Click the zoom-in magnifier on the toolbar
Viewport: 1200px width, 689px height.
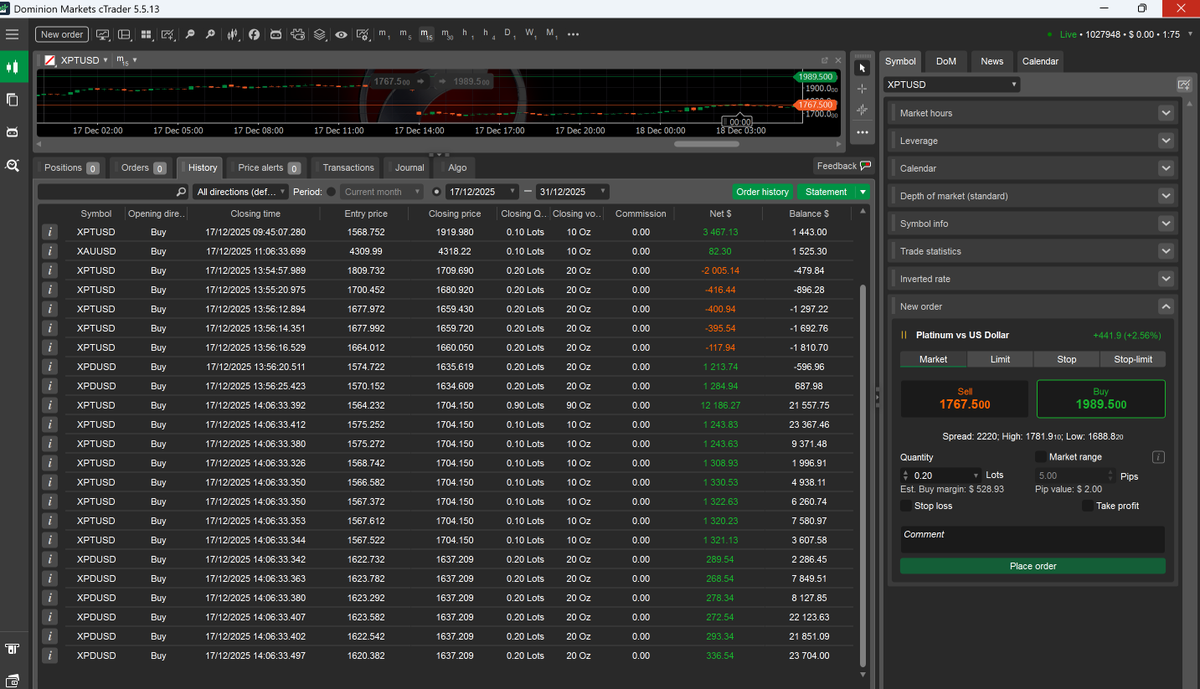[x=211, y=33]
